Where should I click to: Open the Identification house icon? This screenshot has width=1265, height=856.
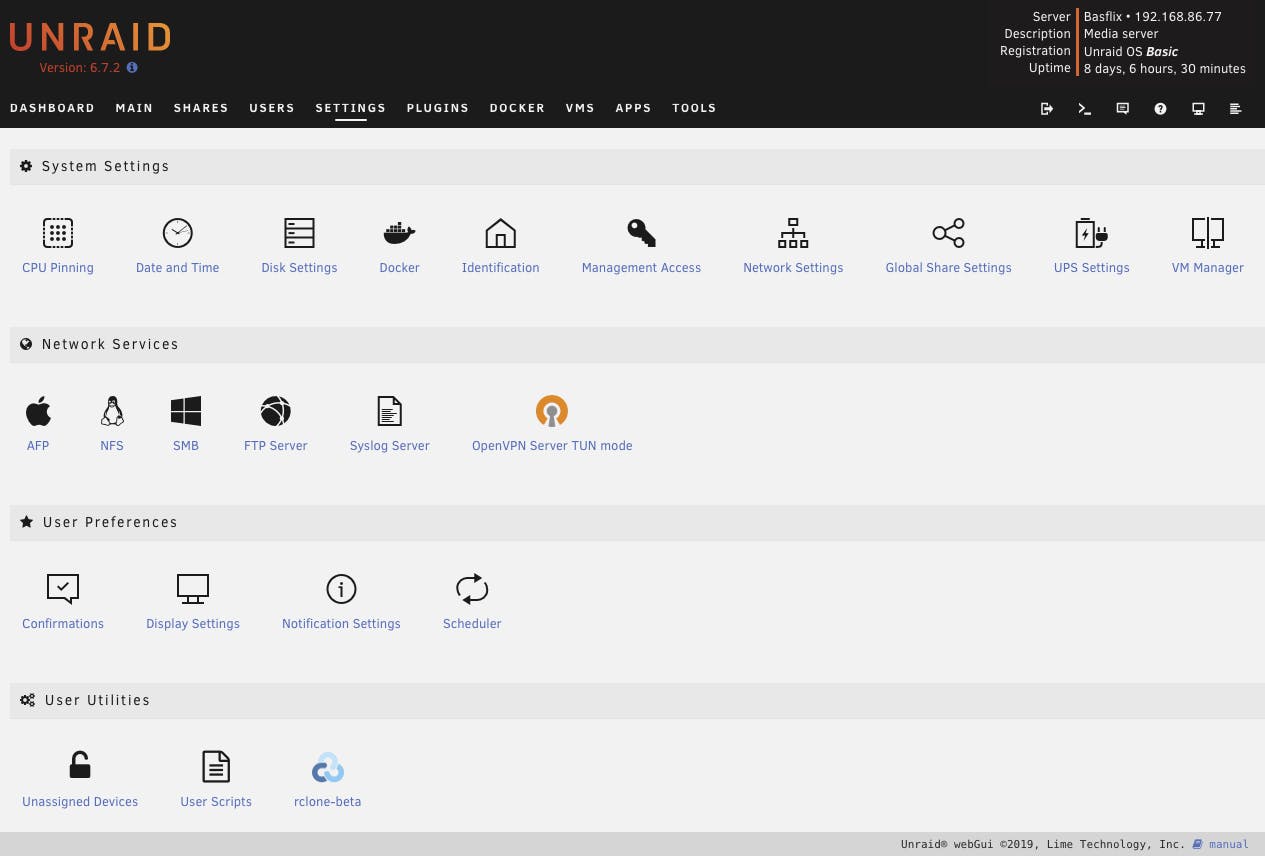500,233
